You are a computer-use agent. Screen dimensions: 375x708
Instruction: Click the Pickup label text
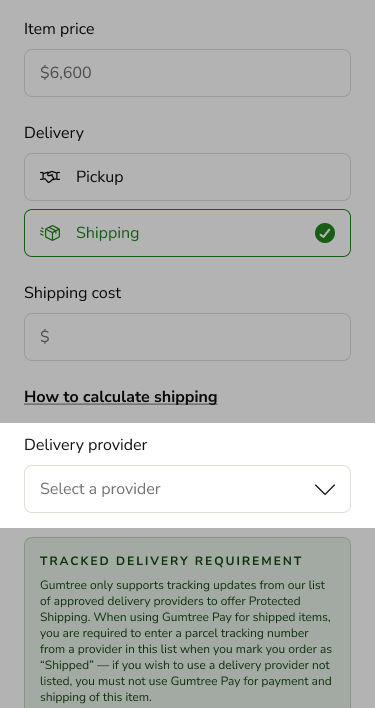point(99,177)
